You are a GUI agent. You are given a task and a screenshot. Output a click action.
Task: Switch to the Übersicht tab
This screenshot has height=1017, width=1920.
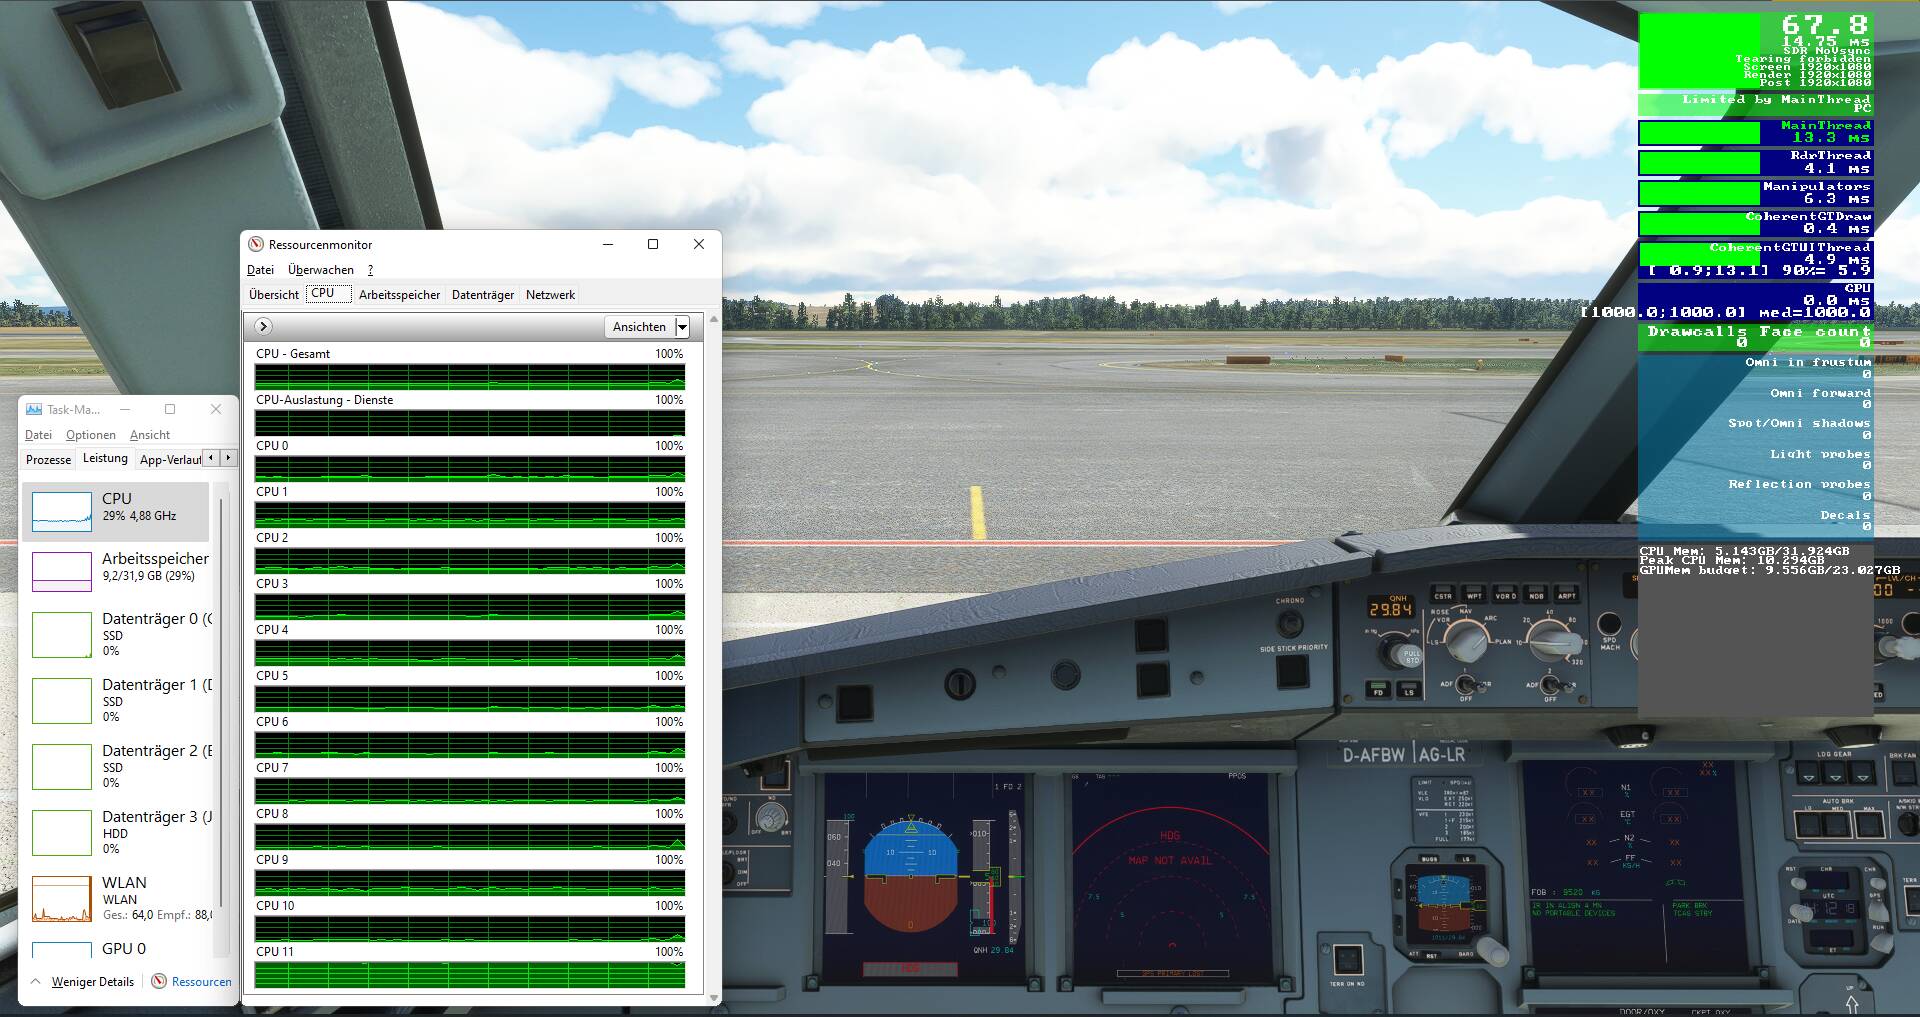click(274, 295)
